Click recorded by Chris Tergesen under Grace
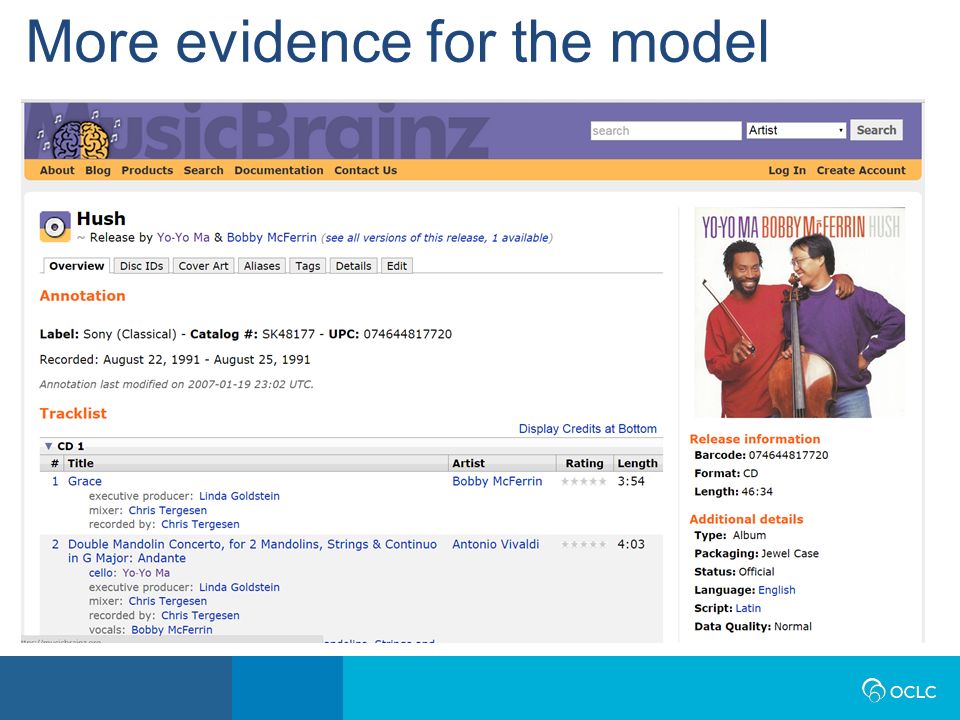This screenshot has height=720, width=960. coord(200,524)
